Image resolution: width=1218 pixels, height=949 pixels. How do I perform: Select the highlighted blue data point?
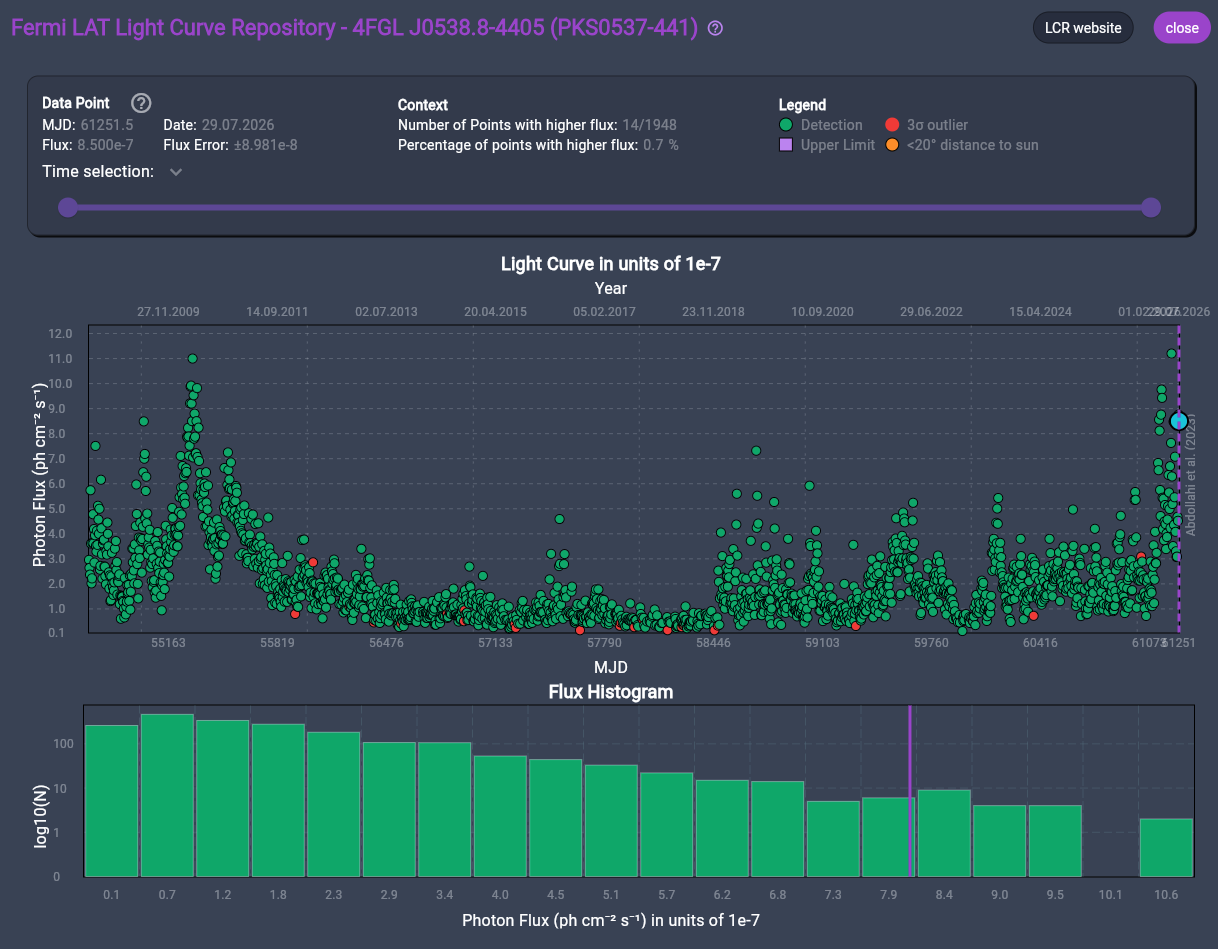coord(1179,421)
